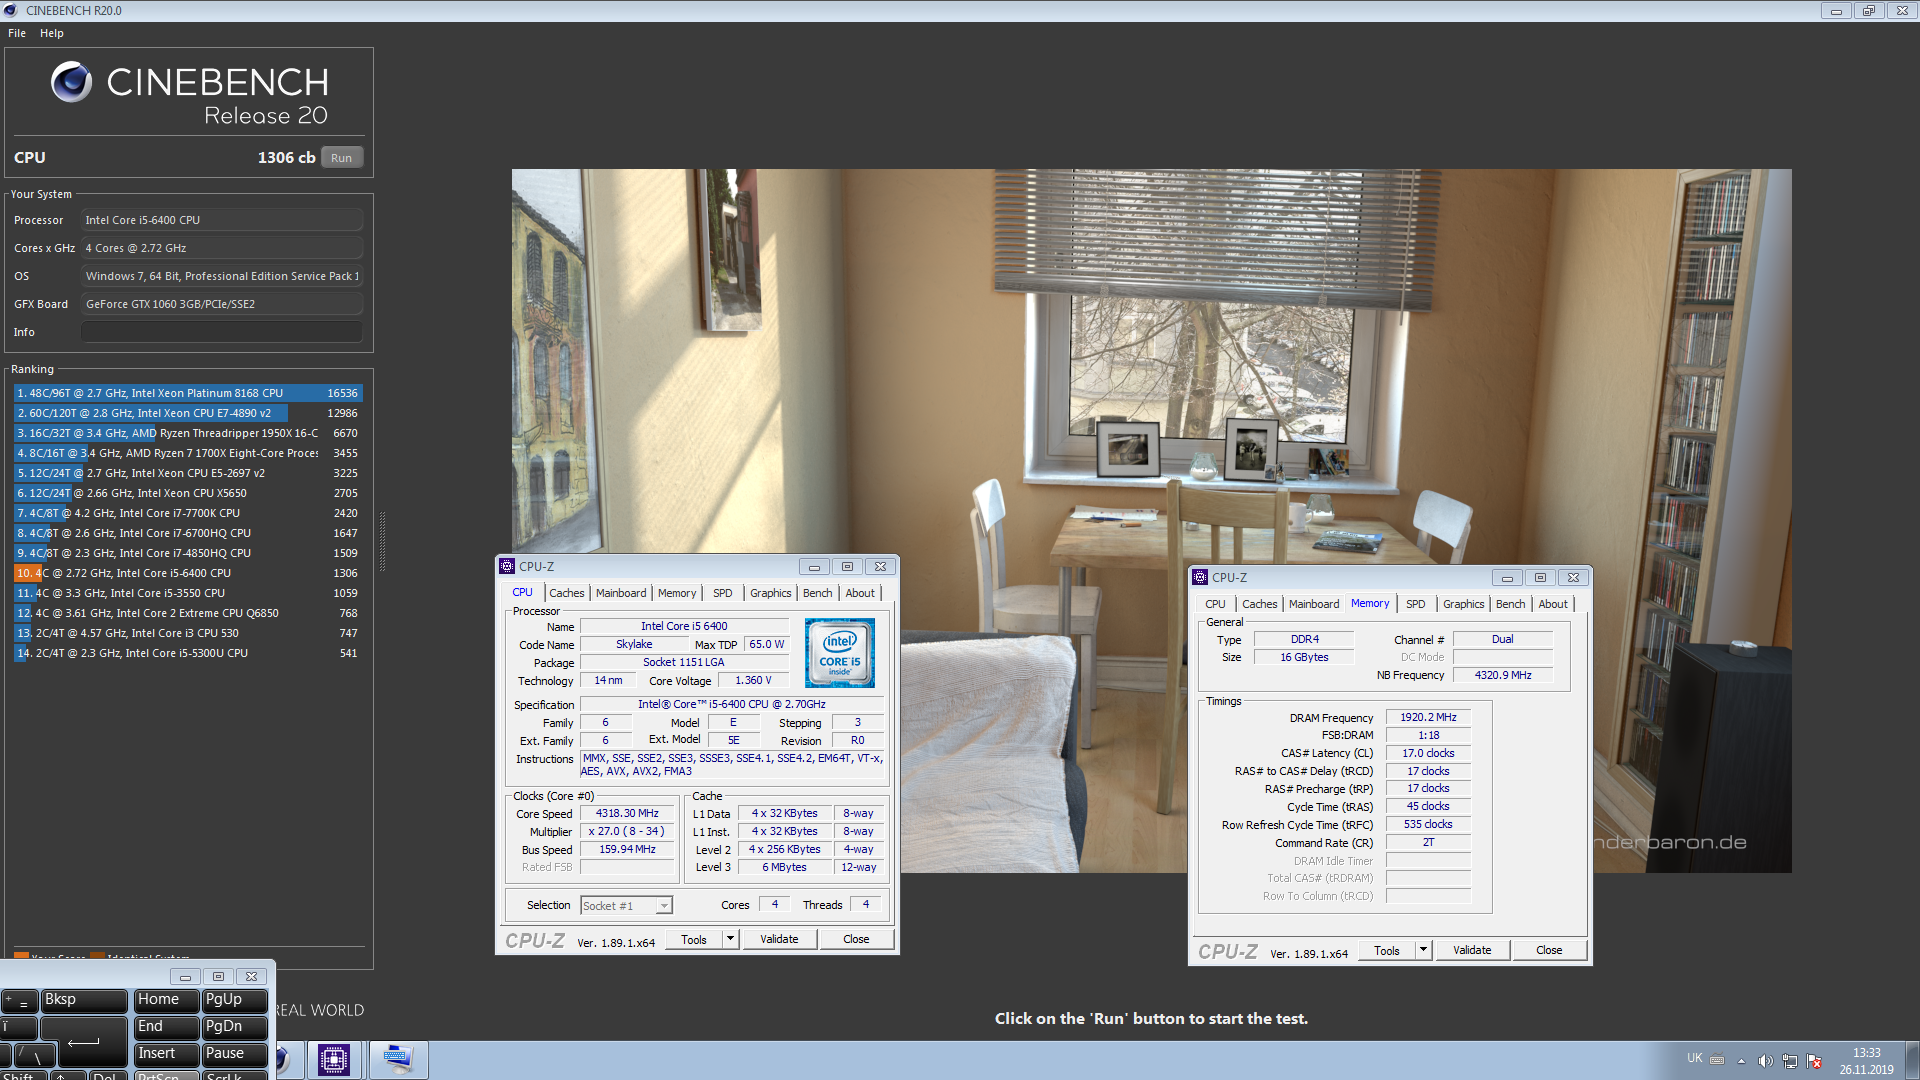Viewport: 1920px width, 1080px height.
Task: Click left CPU-Z window title icon
Action: [507, 566]
